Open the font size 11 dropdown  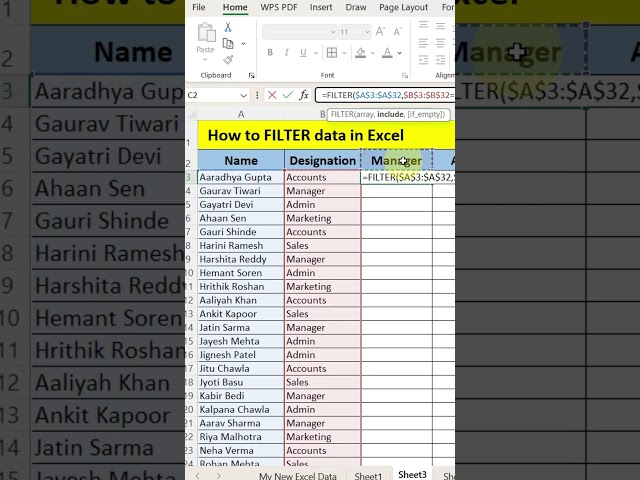point(367,32)
